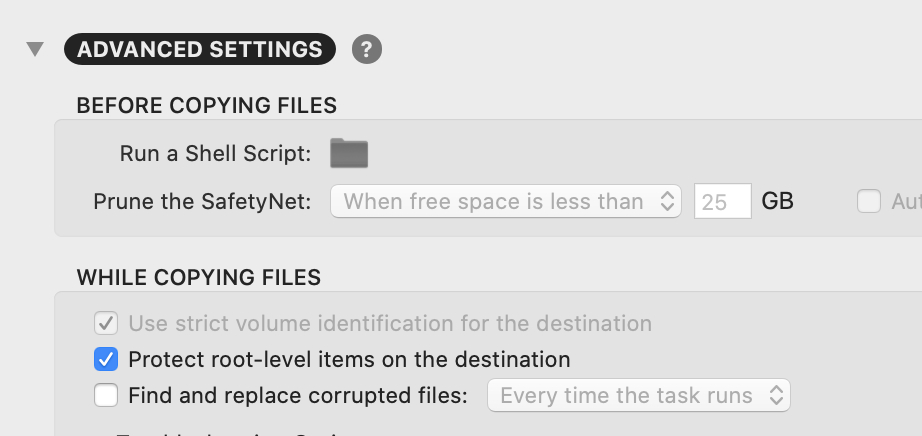Click the BEFORE COPYING FILES section heading

206,106
